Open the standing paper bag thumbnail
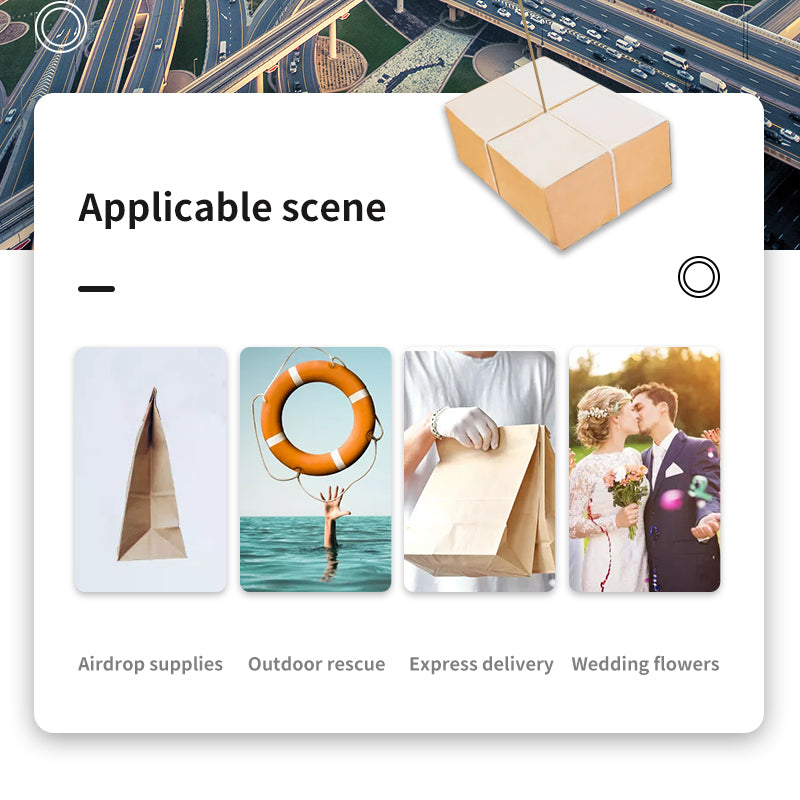This screenshot has height=800, width=800. click(150, 469)
